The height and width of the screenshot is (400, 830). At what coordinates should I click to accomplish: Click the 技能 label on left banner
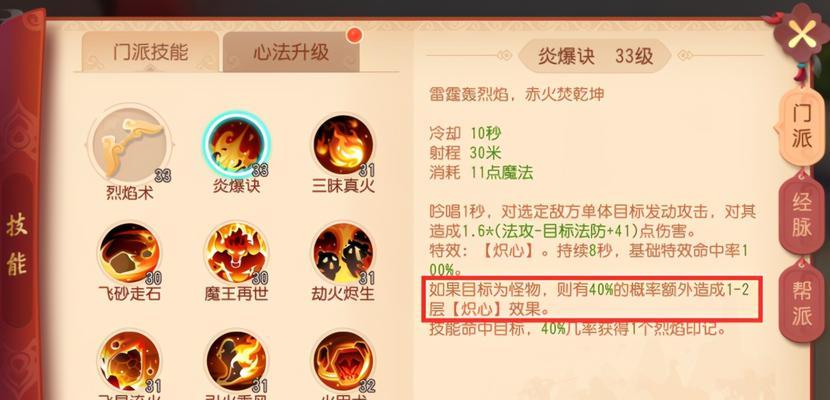click(x=17, y=245)
